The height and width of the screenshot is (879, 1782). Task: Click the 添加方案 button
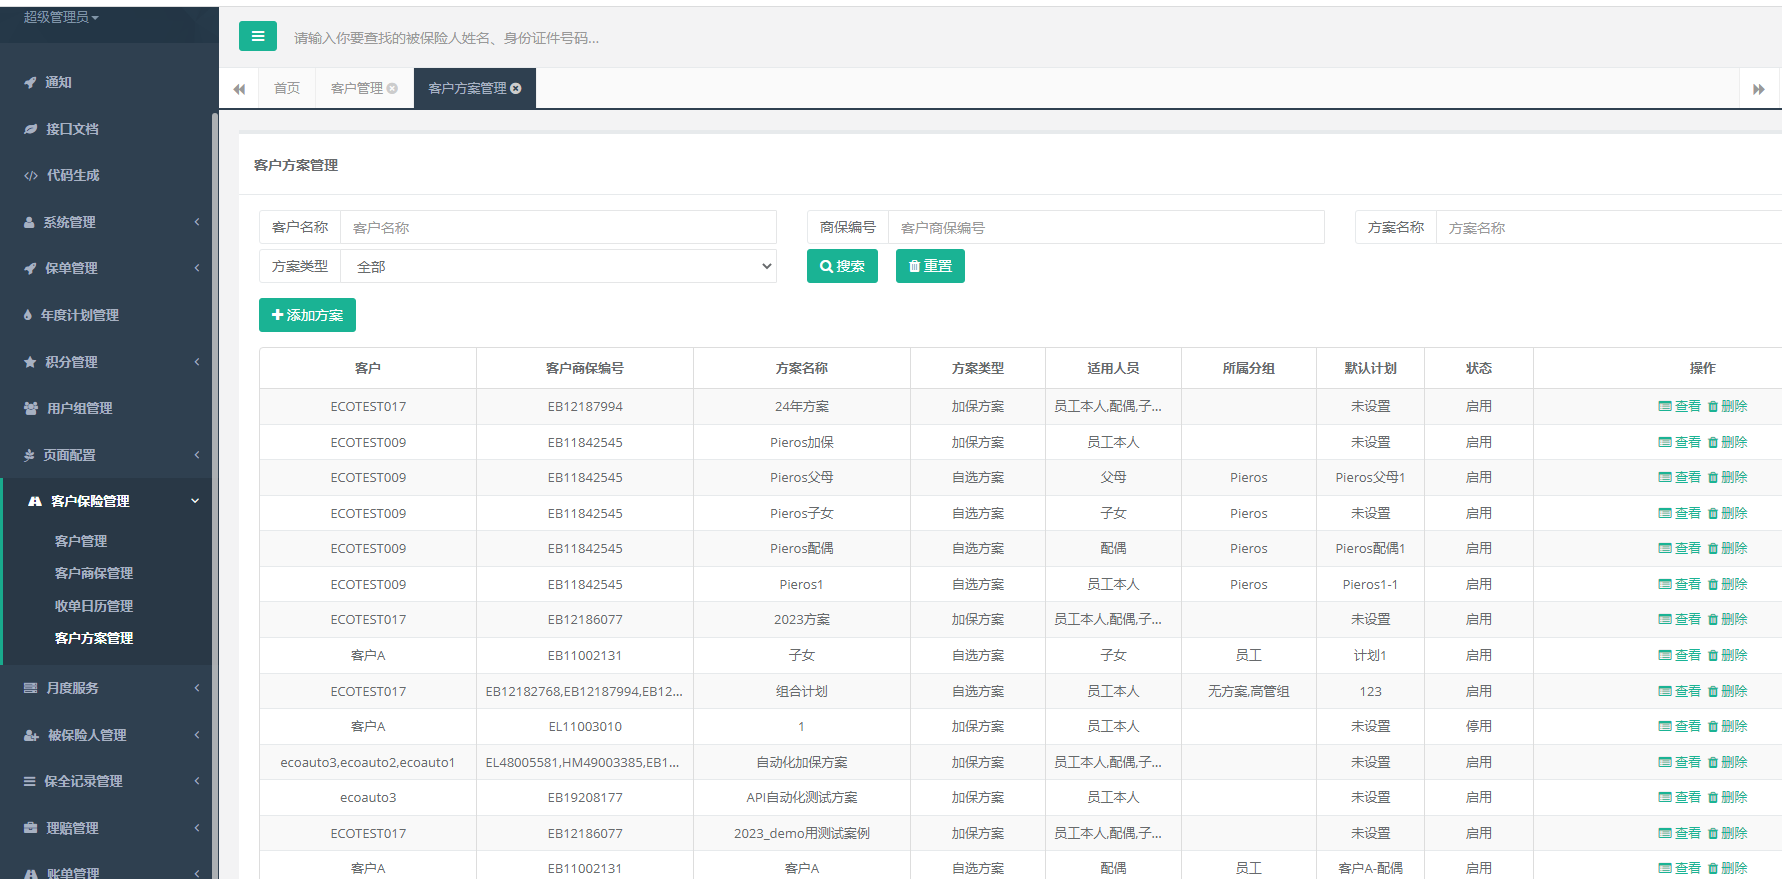point(307,315)
